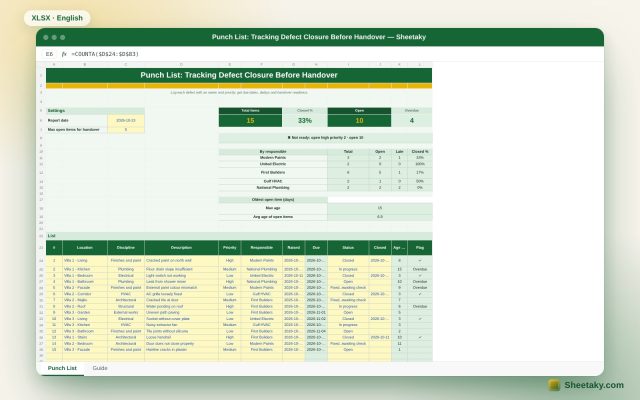The image size is (640, 400).
Task: Click the Settings section header
Action: tap(95, 111)
